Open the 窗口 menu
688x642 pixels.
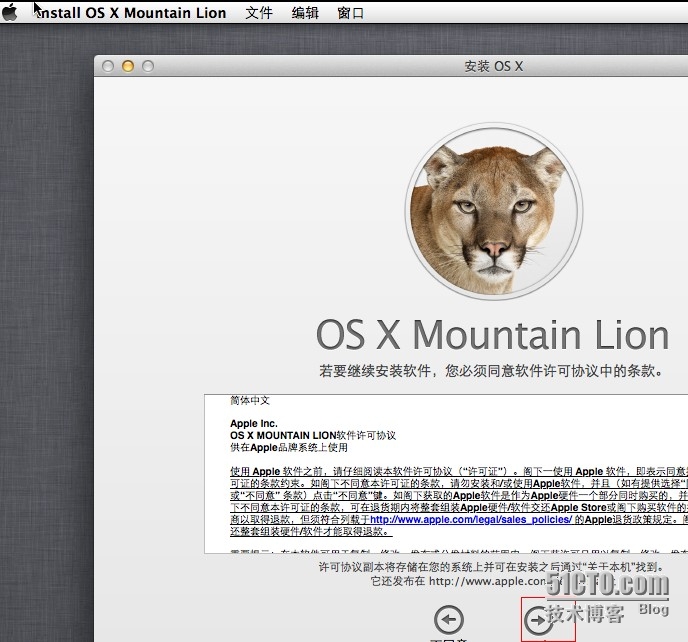pyautogui.click(x=351, y=13)
